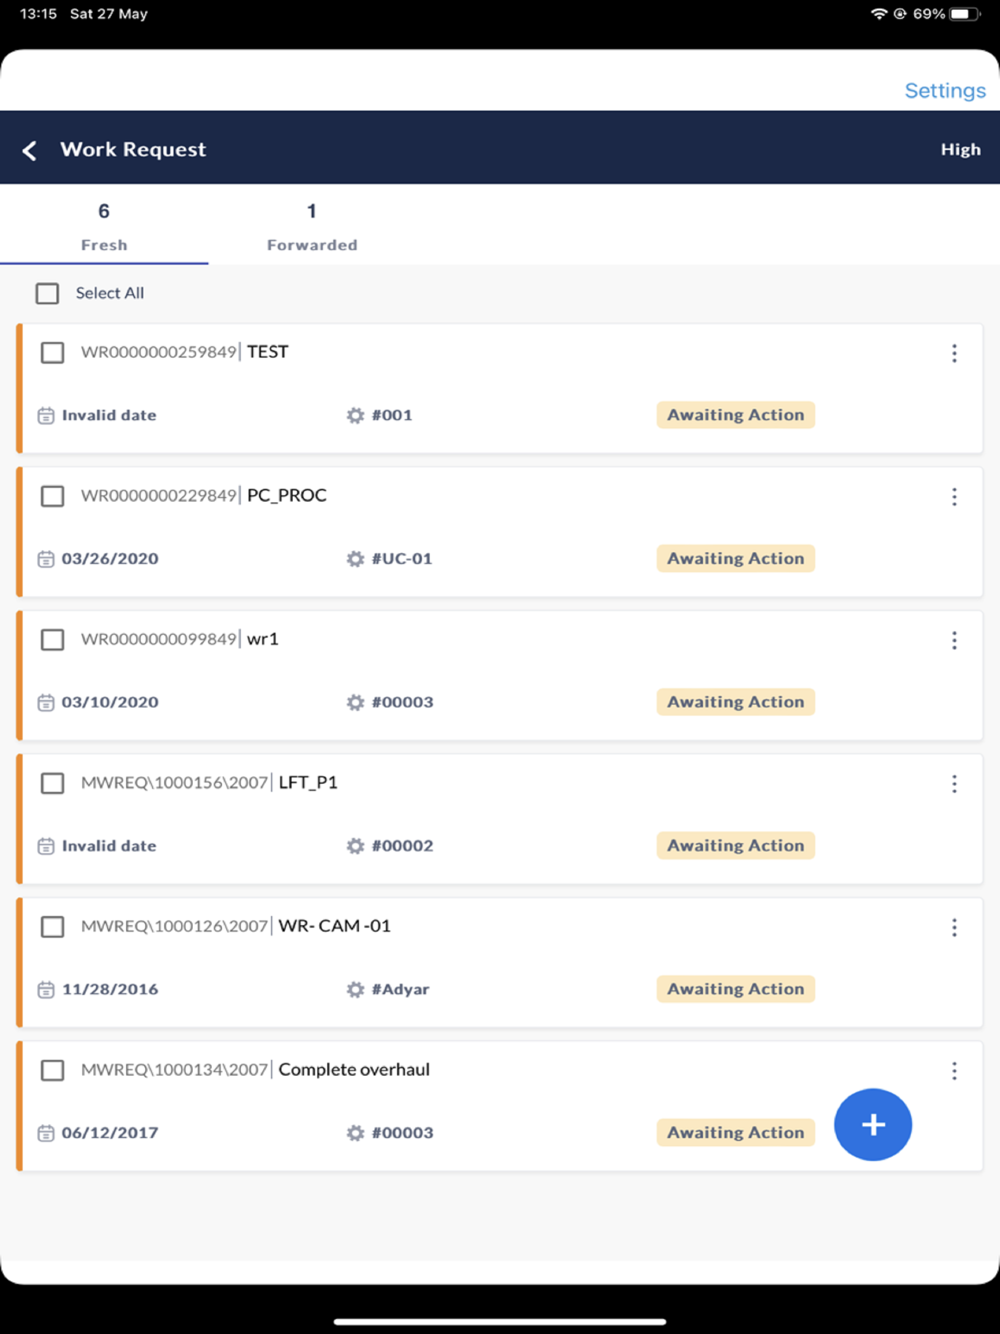Click calendar icon beside 06/12/2017
The image size is (1000, 1334).
pyautogui.click(x=46, y=1133)
